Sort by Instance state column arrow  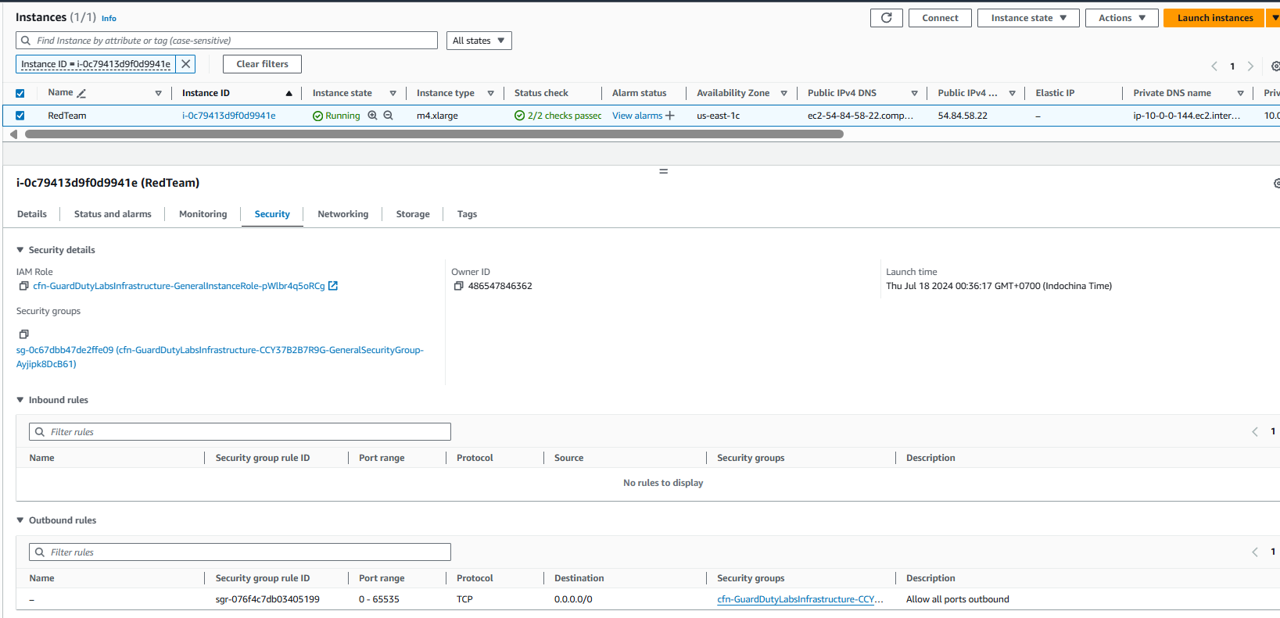[393, 93]
